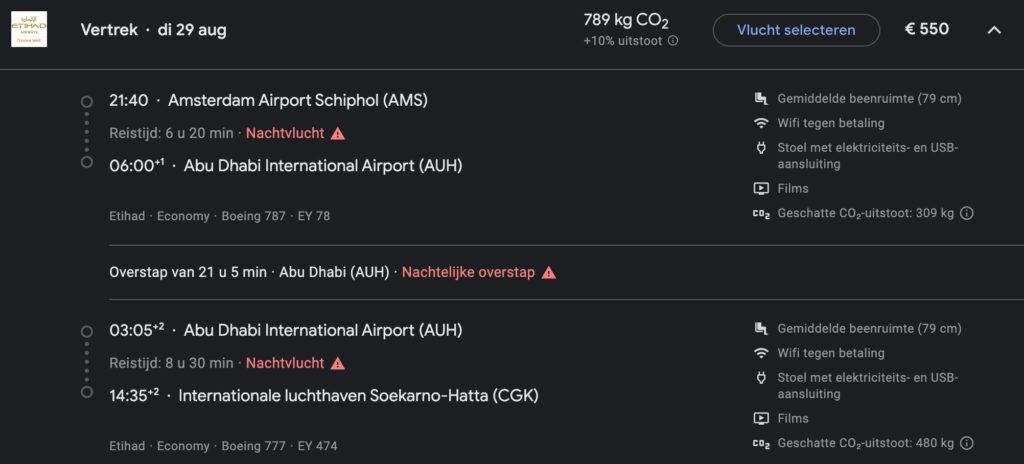Viewport: 1024px width, 464px height.
Task: Click the Films icon for flight EY 474
Action: [761, 418]
